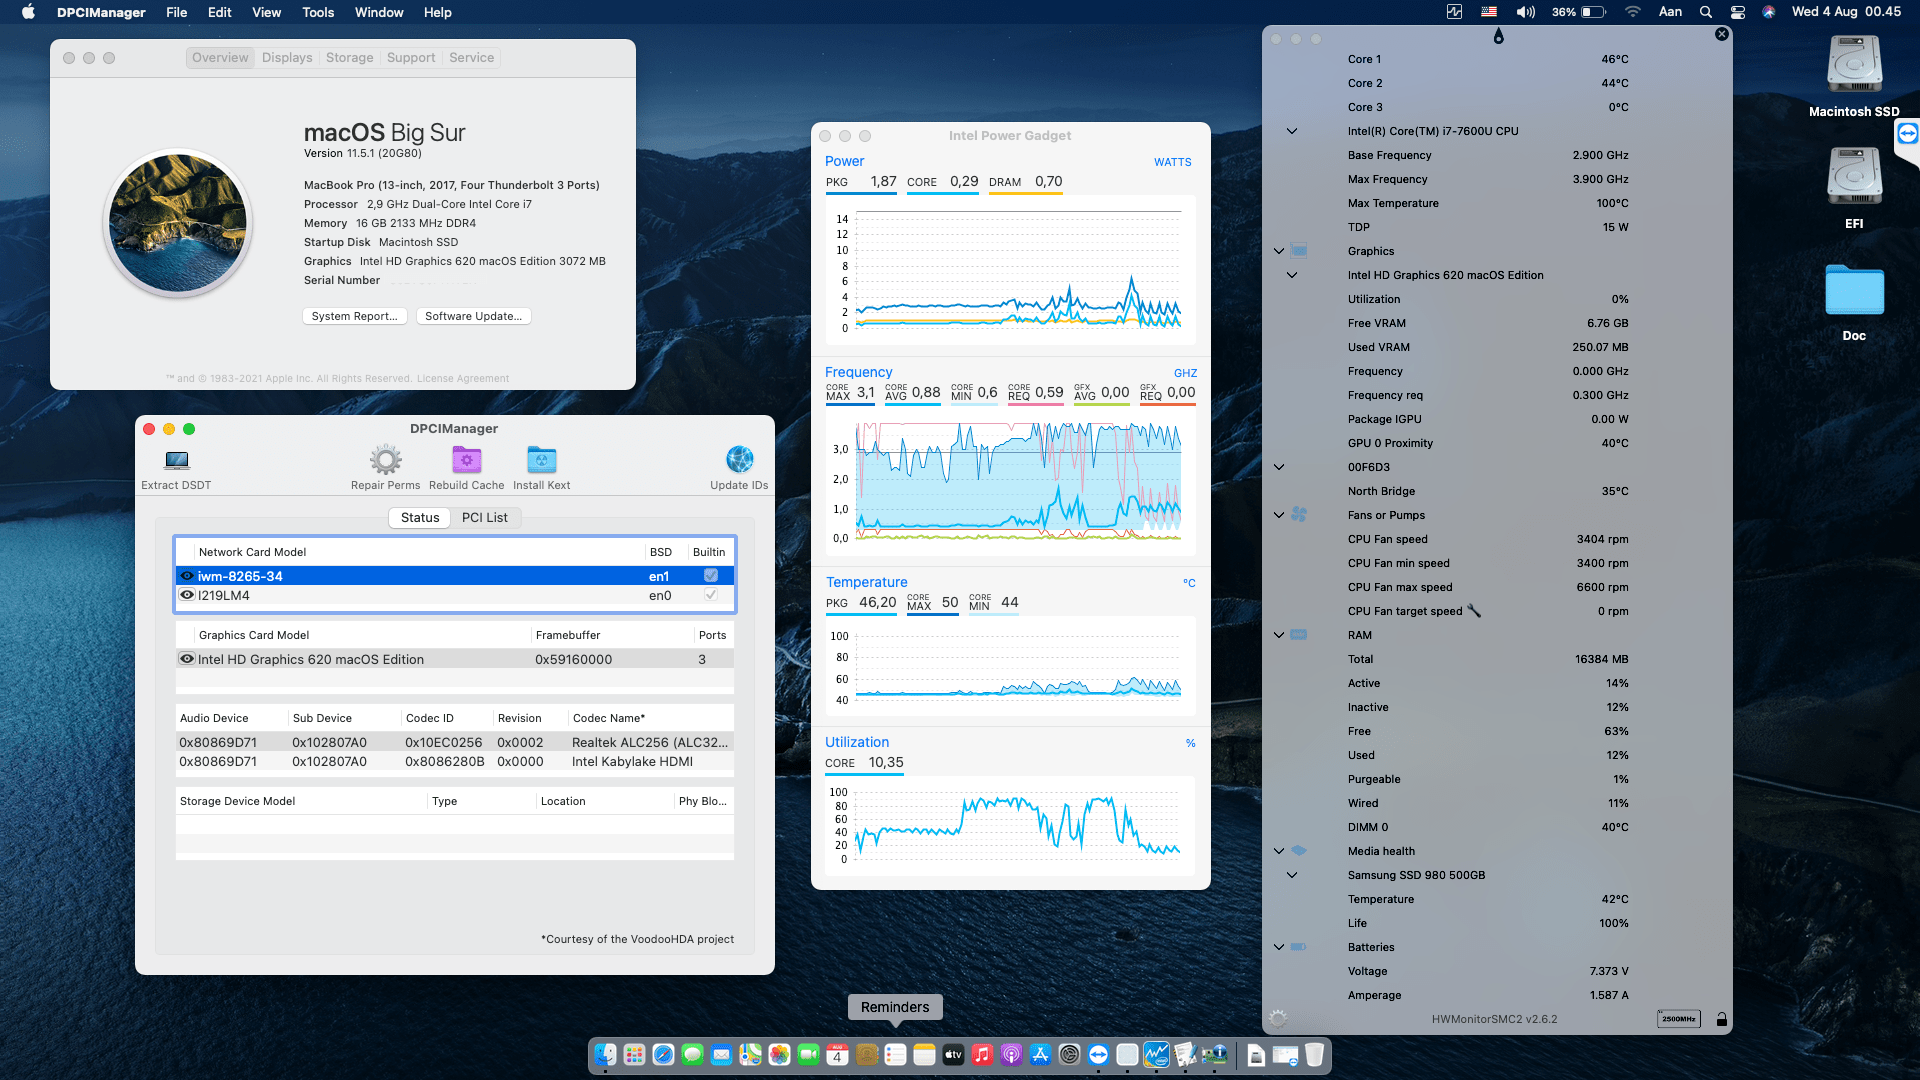The height and width of the screenshot is (1080, 1920).
Task: Switch to Displays tab in About This Mac
Action: tap(287, 58)
